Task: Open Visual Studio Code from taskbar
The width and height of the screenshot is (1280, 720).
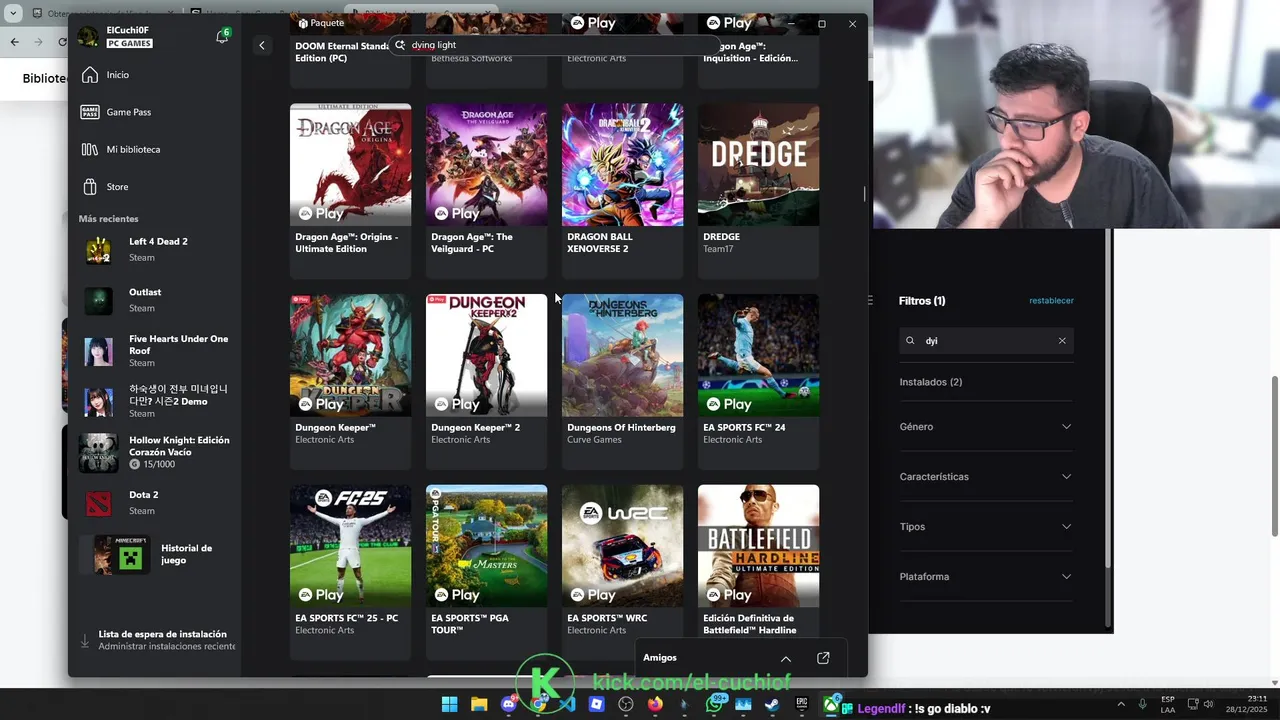Action: (x=567, y=704)
